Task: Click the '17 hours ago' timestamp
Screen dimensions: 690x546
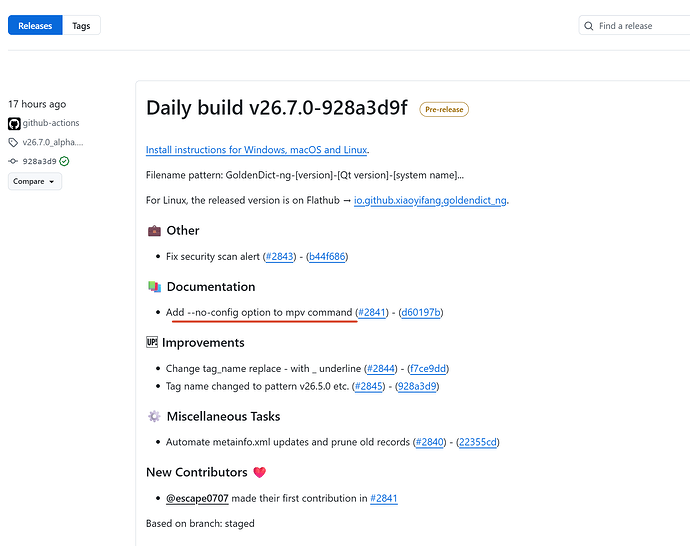Action: 37,104
